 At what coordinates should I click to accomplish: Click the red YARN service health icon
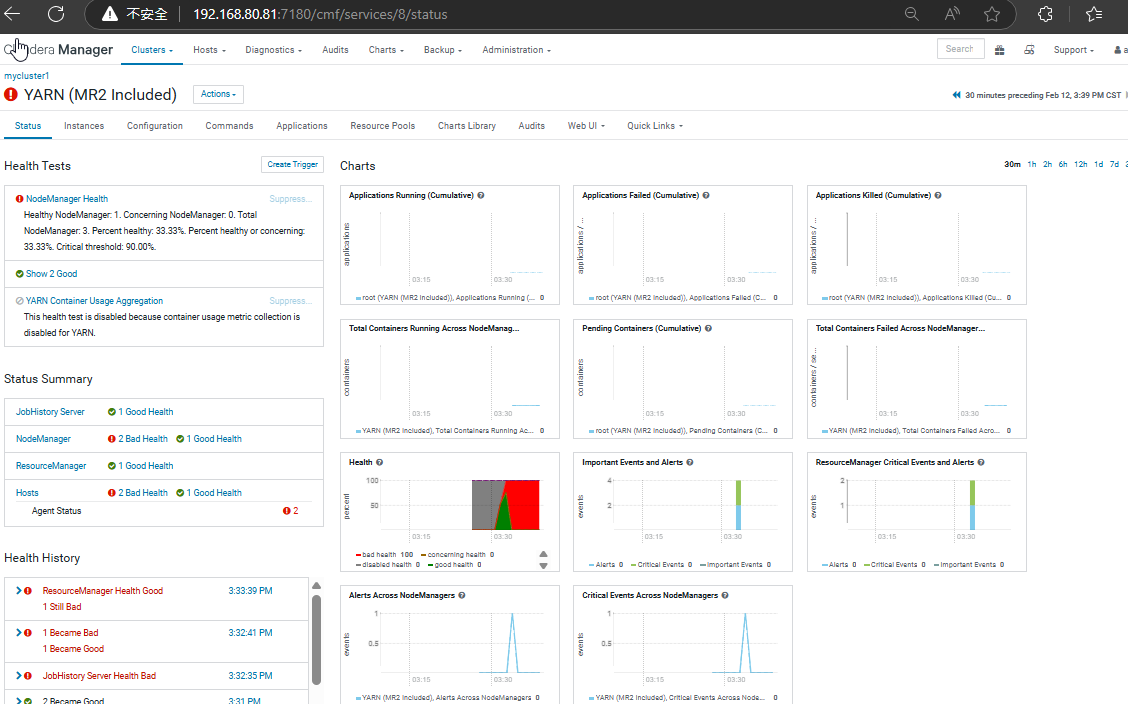[x=11, y=94]
